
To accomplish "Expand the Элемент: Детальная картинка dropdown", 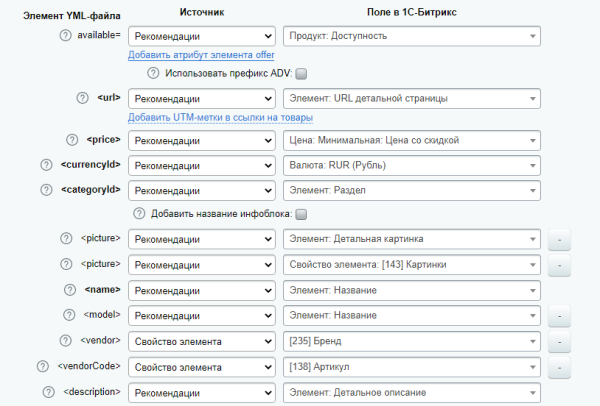I will tap(412, 239).
